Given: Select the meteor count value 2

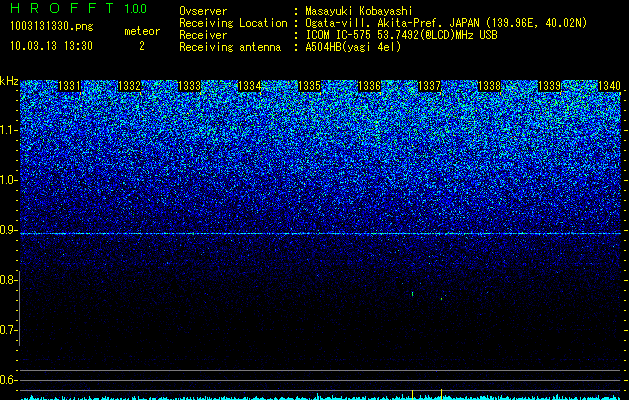Looking at the screenshot, I should [142, 46].
